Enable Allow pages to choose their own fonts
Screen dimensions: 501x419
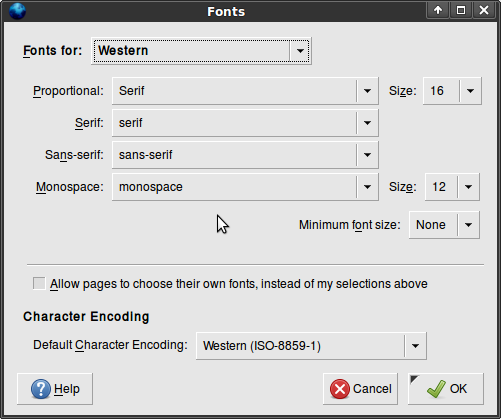pos(39,284)
